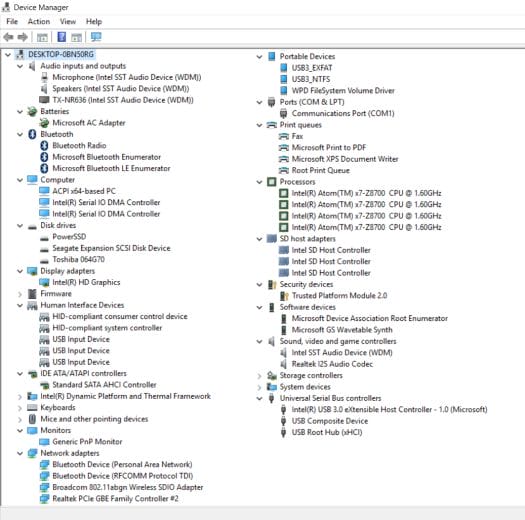Open the View menu
This screenshot has height=520, width=525.
click(68, 21)
